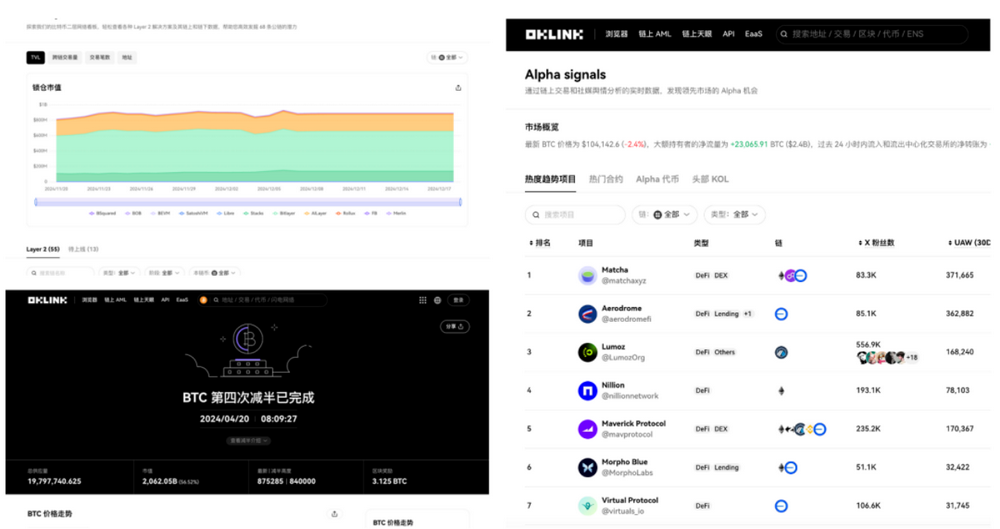
Task: Click the chain icon in the Lumoz row
Action: click(781, 352)
